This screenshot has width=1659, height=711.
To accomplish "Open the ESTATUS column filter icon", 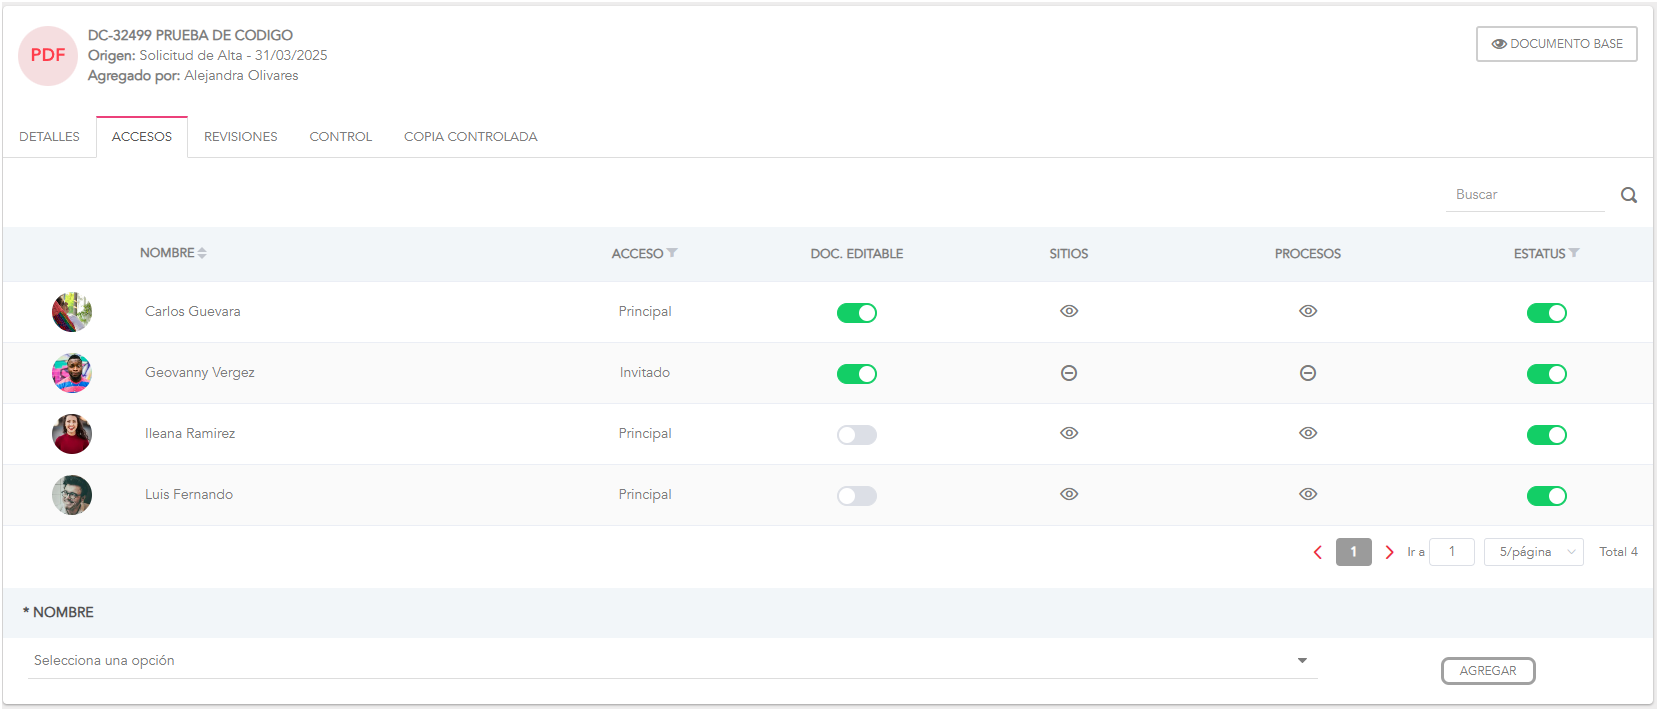I will click(x=1574, y=253).
